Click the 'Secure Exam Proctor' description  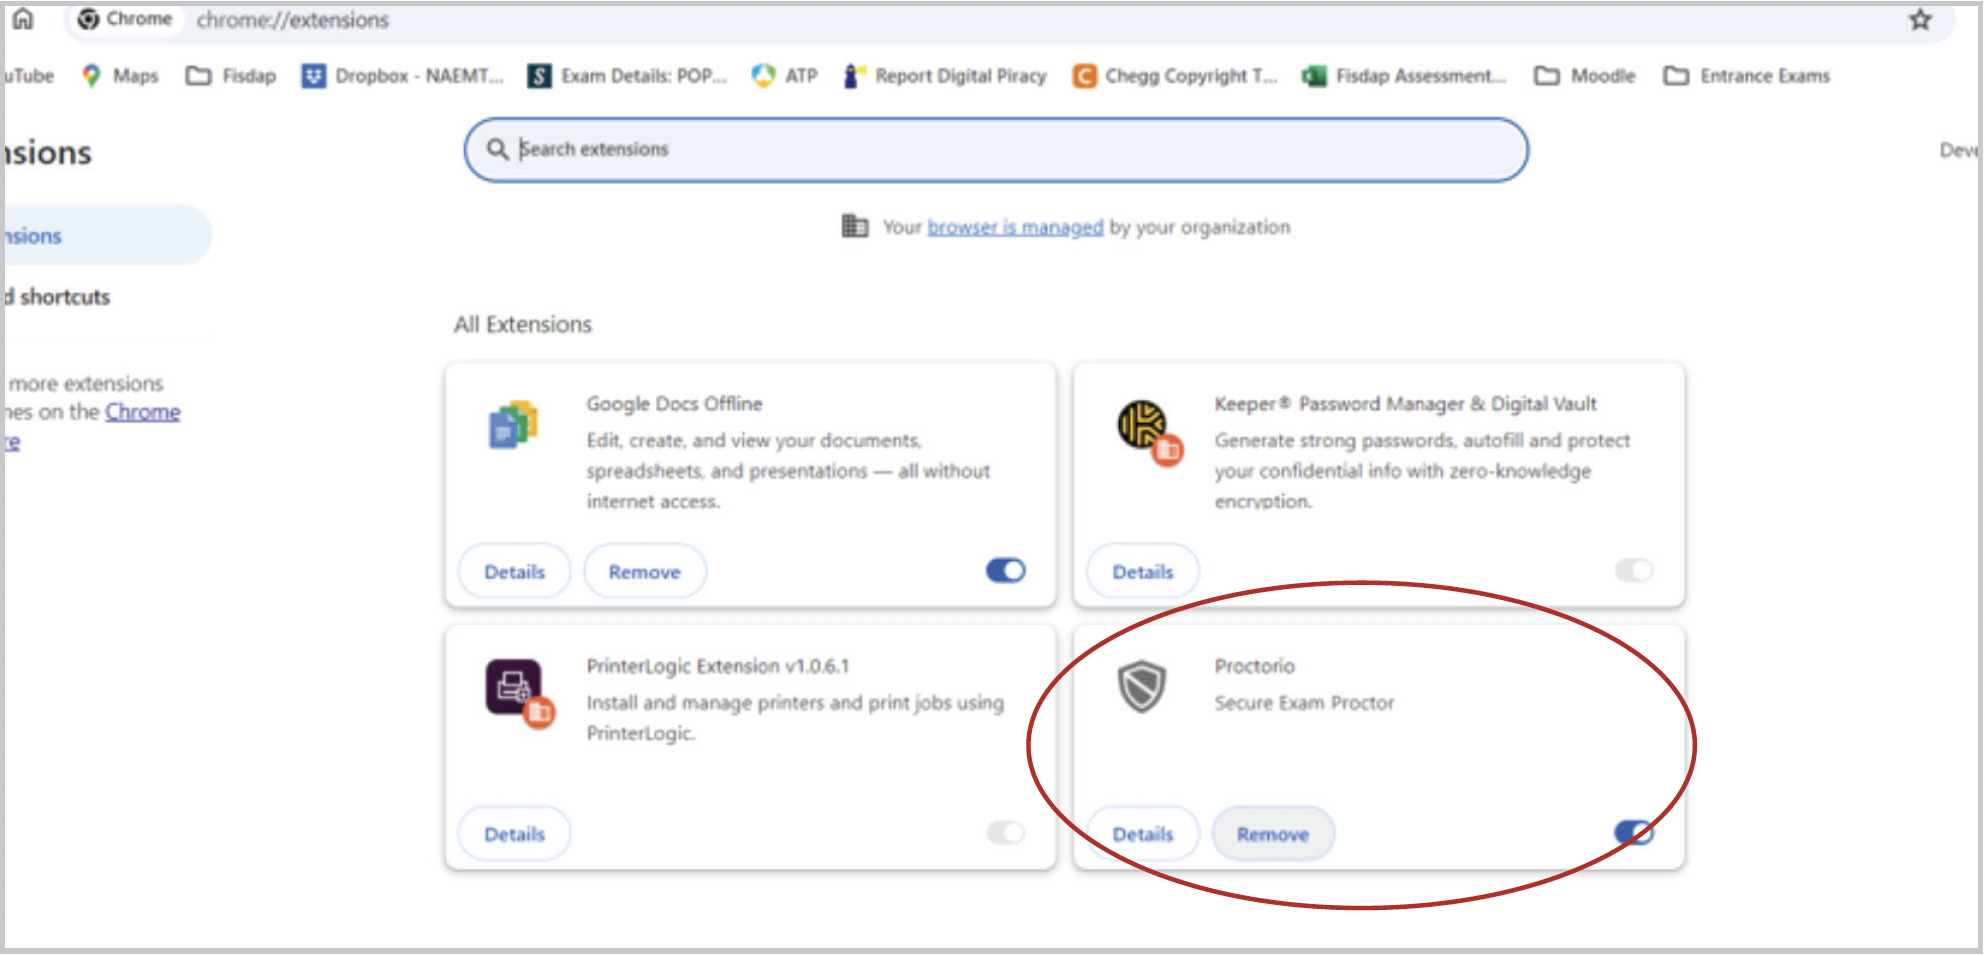pyautogui.click(x=1304, y=703)
